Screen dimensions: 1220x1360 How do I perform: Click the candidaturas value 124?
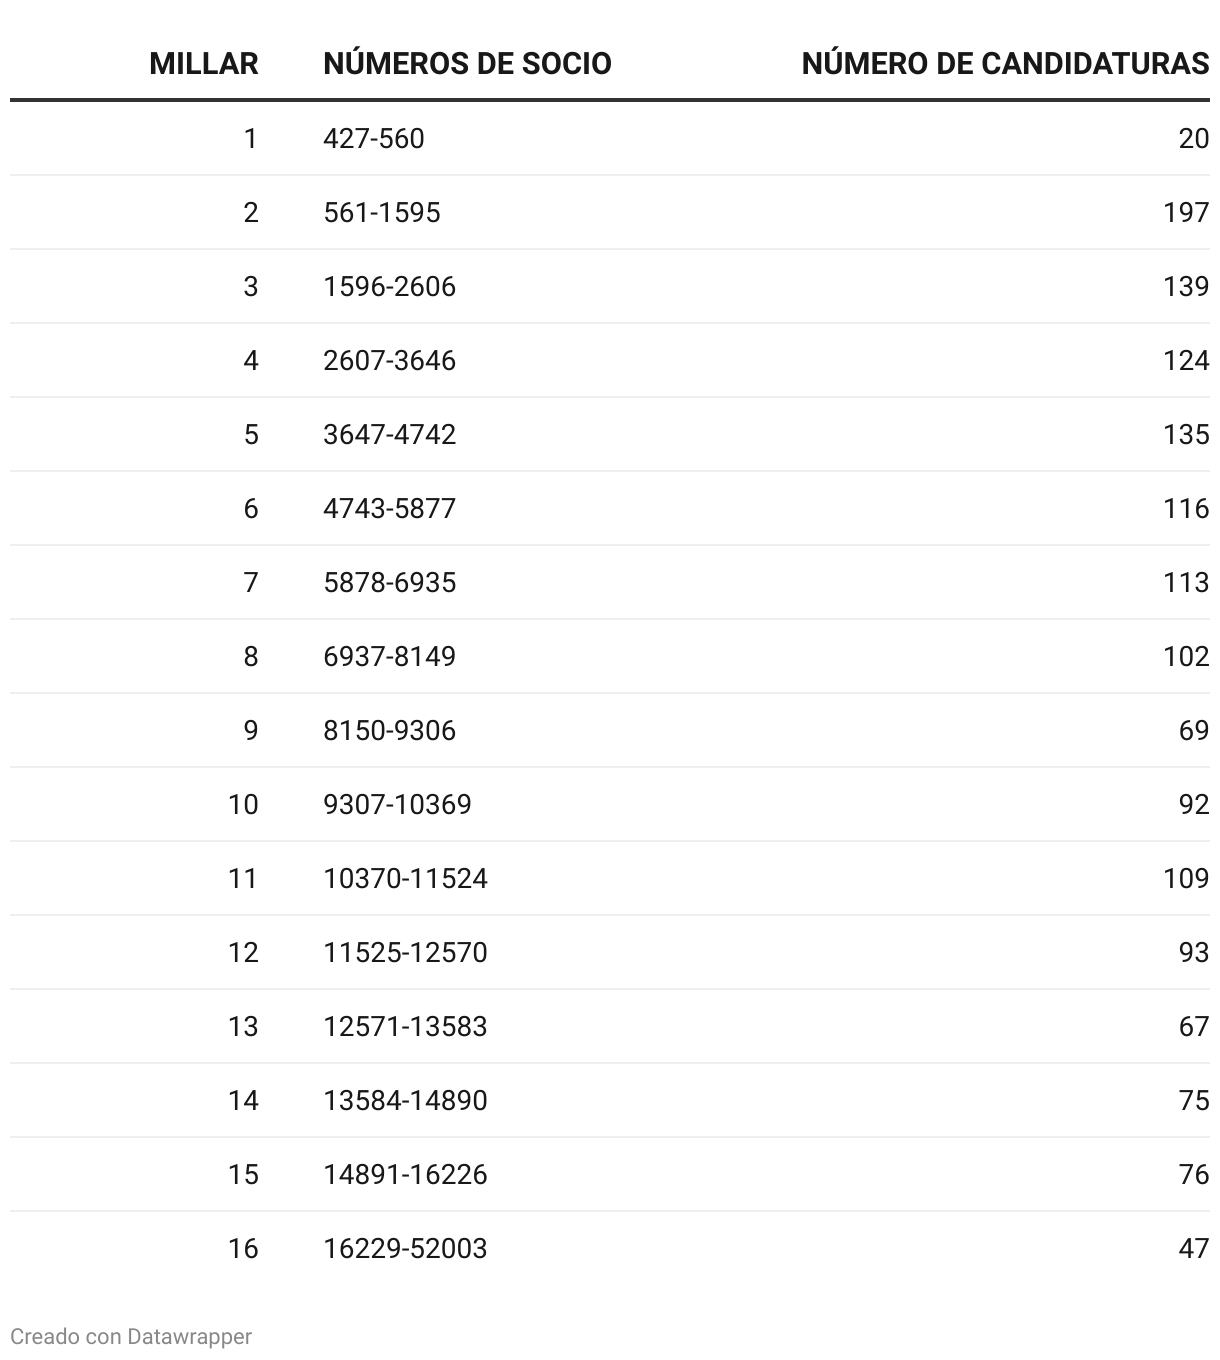1186,360
